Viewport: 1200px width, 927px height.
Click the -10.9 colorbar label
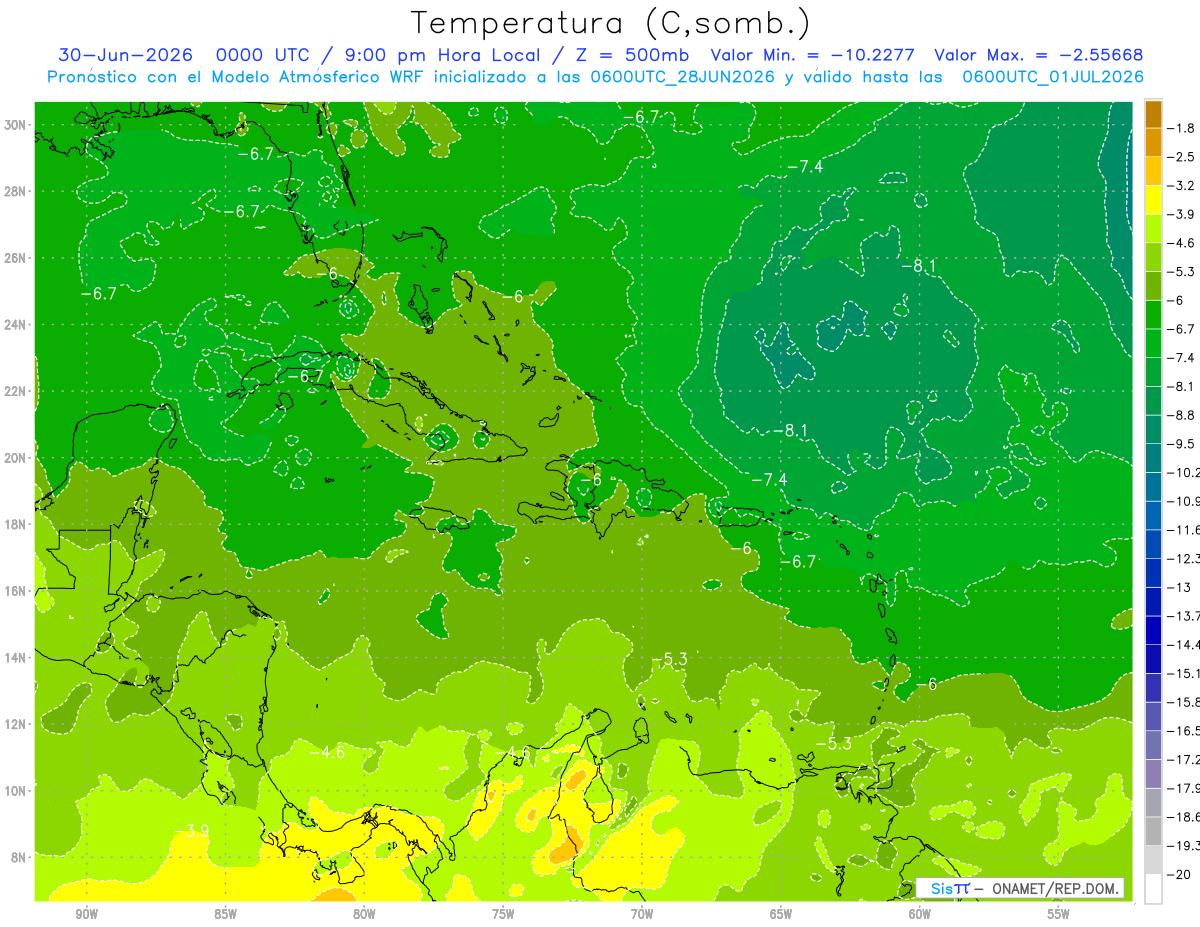pos(1182,501)
